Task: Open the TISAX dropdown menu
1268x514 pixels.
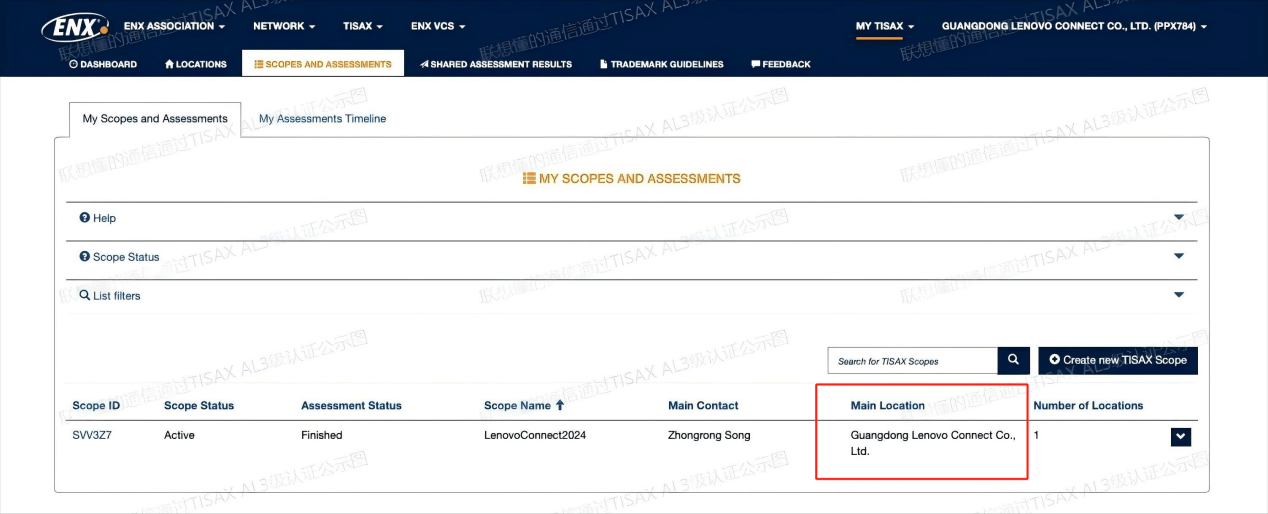Action: [x=364, y=26]
